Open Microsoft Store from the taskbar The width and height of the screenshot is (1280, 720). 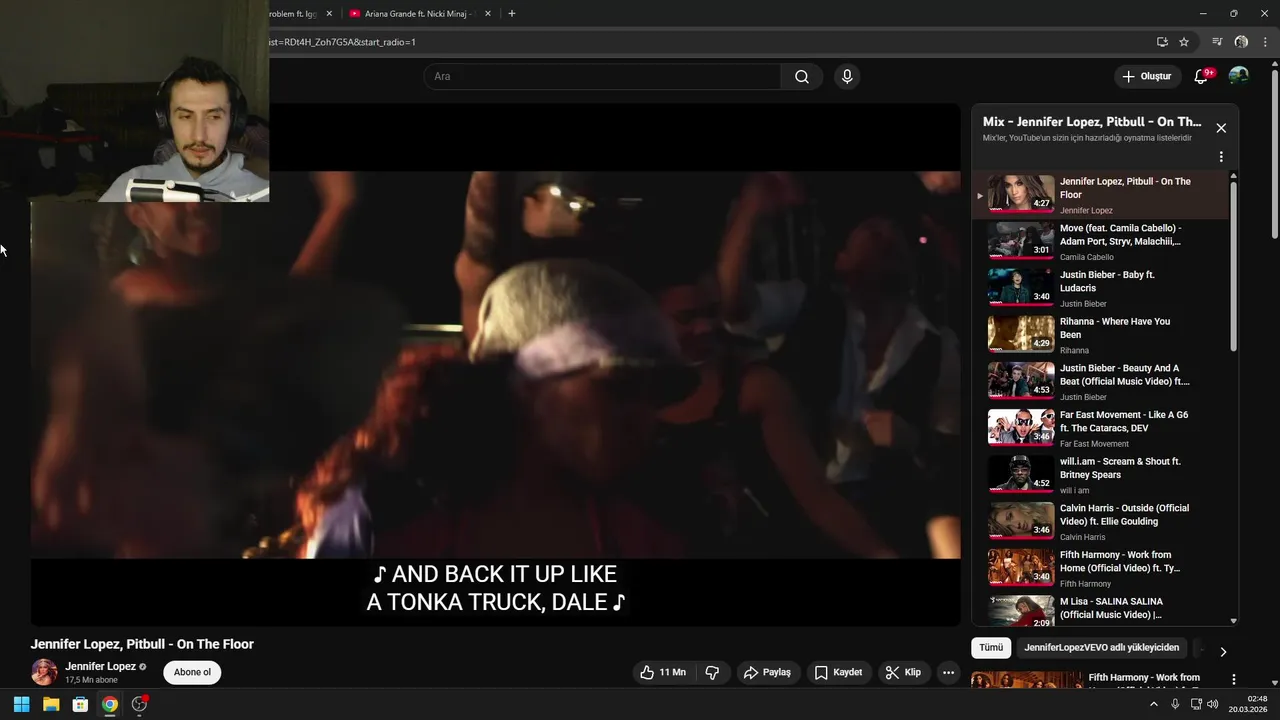pyautogui.click(x=80, y=704)
